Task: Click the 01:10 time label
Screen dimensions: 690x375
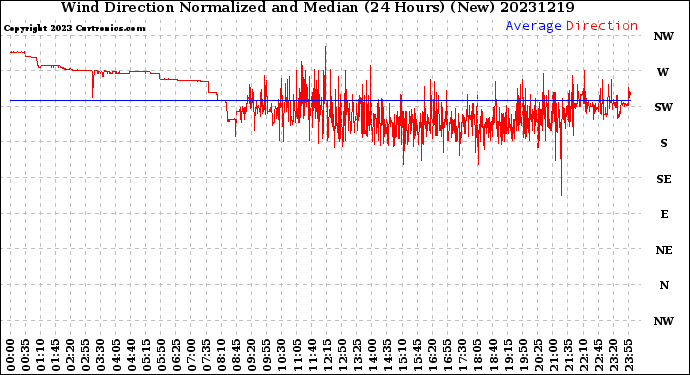Action: click(40, 355)
